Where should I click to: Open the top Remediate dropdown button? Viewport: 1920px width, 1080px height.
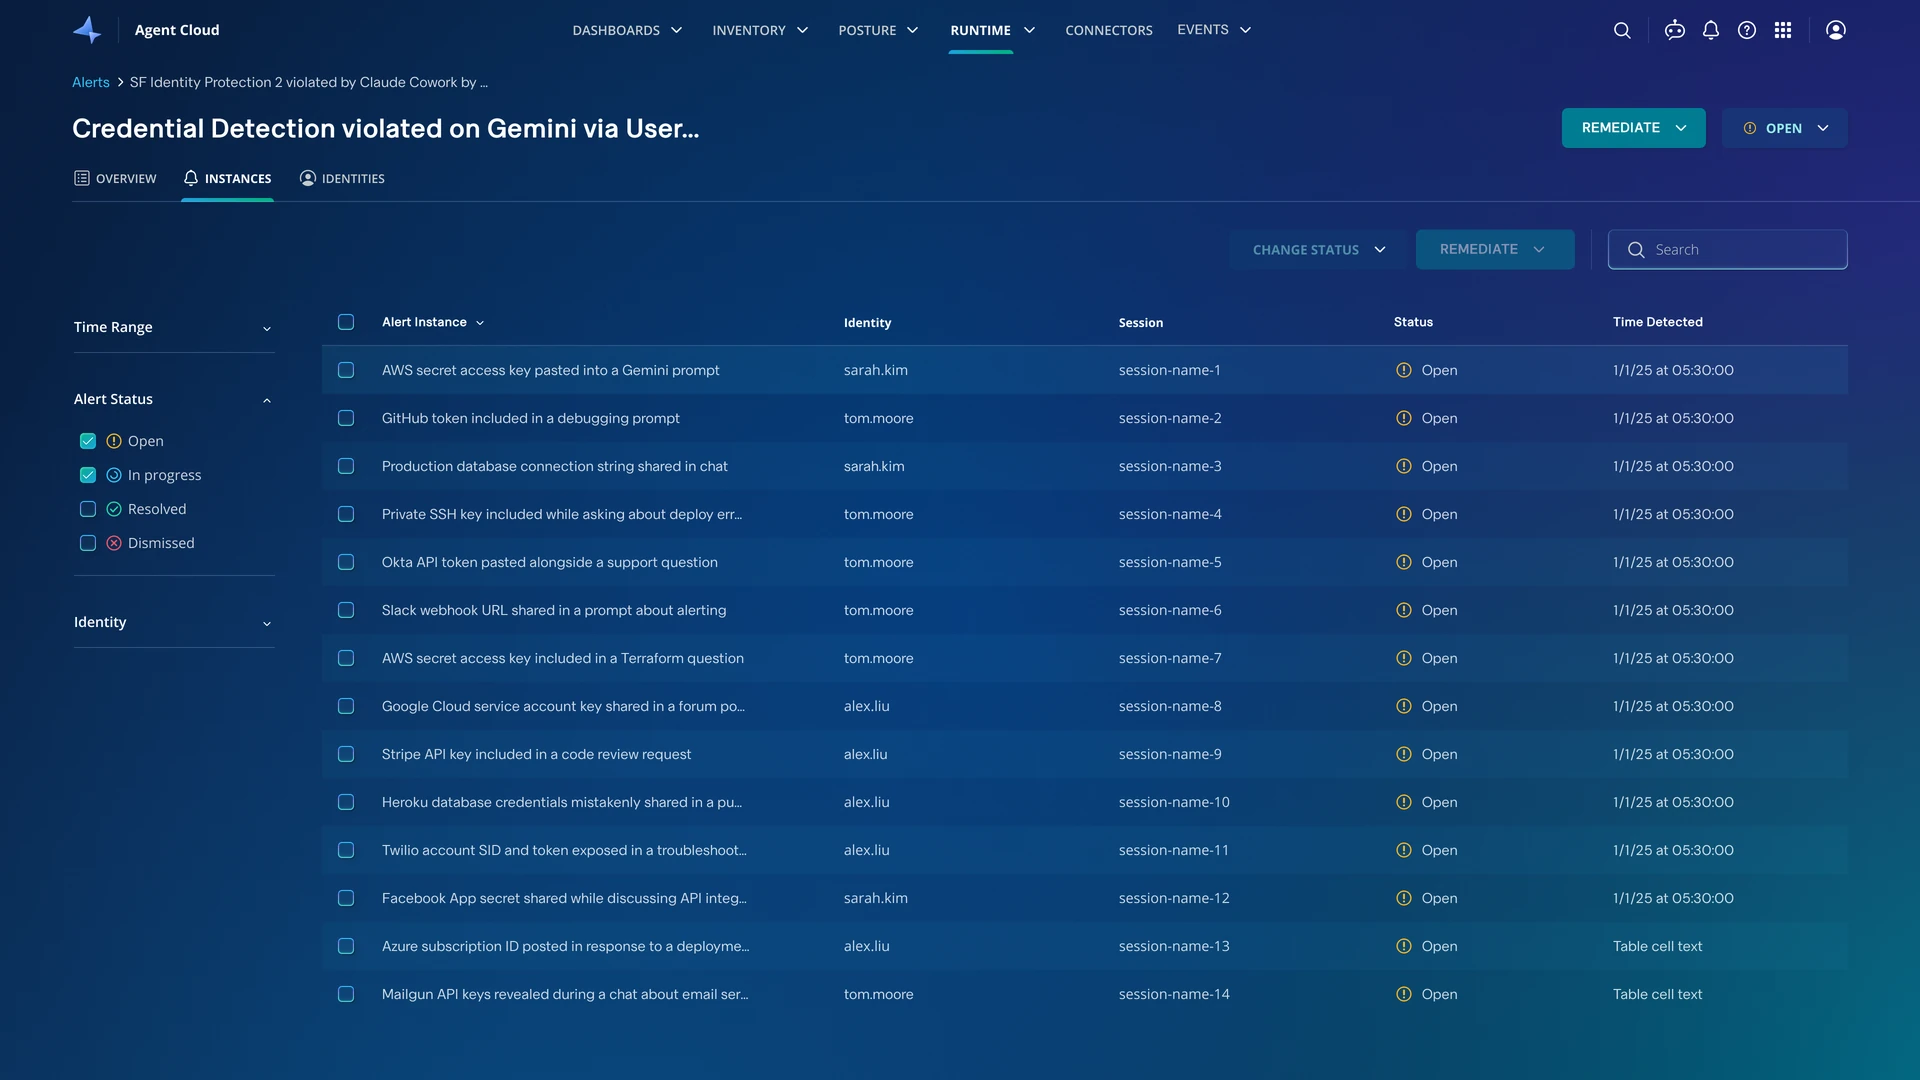(x=1634, y=128)
